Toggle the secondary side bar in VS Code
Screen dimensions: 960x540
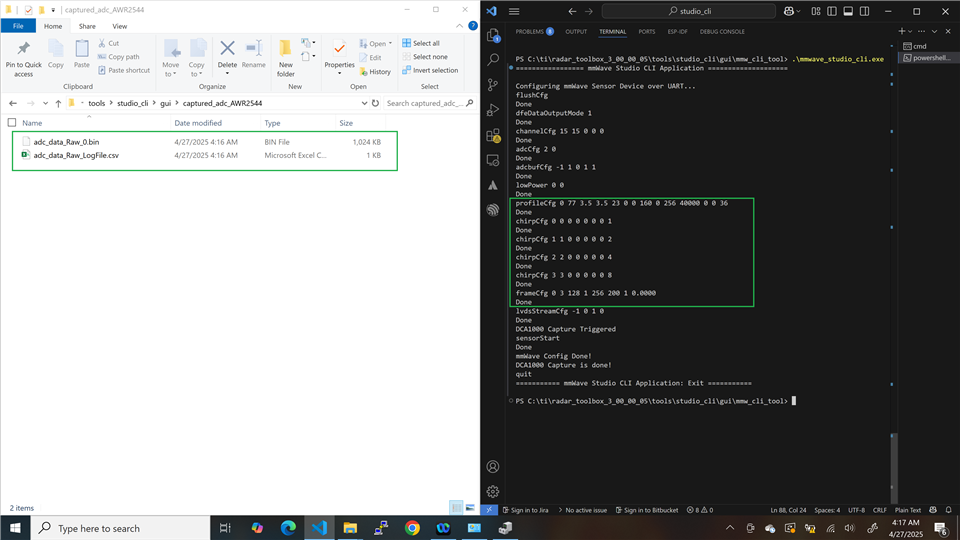coord(864,11)
